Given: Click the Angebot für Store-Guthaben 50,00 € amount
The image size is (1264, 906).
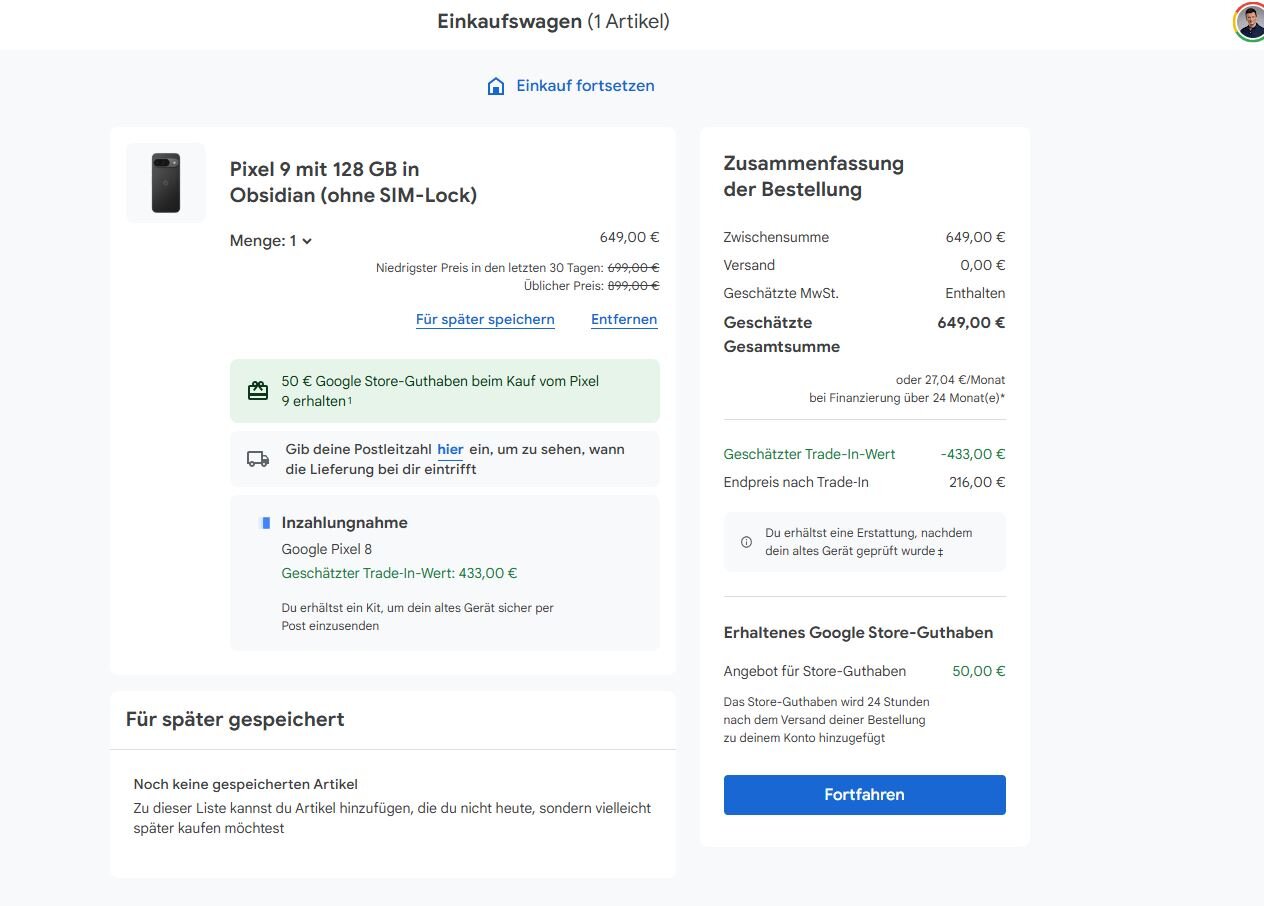Looking at the screenshot, I should 978,671.
